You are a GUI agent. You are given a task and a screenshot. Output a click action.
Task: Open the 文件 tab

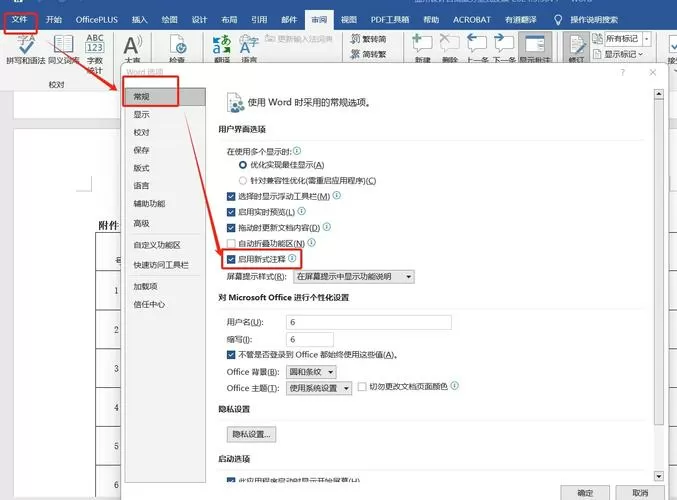pos(19,19)
